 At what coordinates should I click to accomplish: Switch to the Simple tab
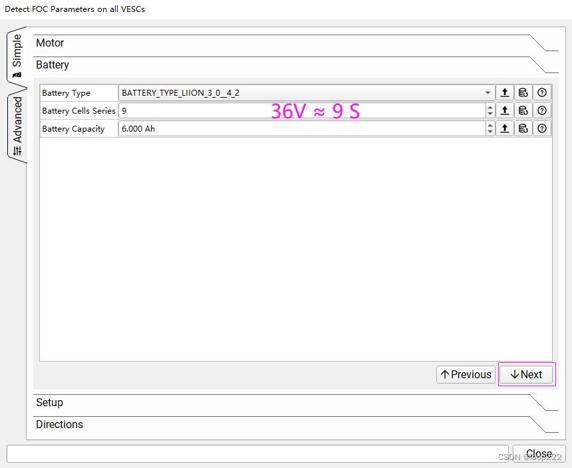tap(17, 55)
